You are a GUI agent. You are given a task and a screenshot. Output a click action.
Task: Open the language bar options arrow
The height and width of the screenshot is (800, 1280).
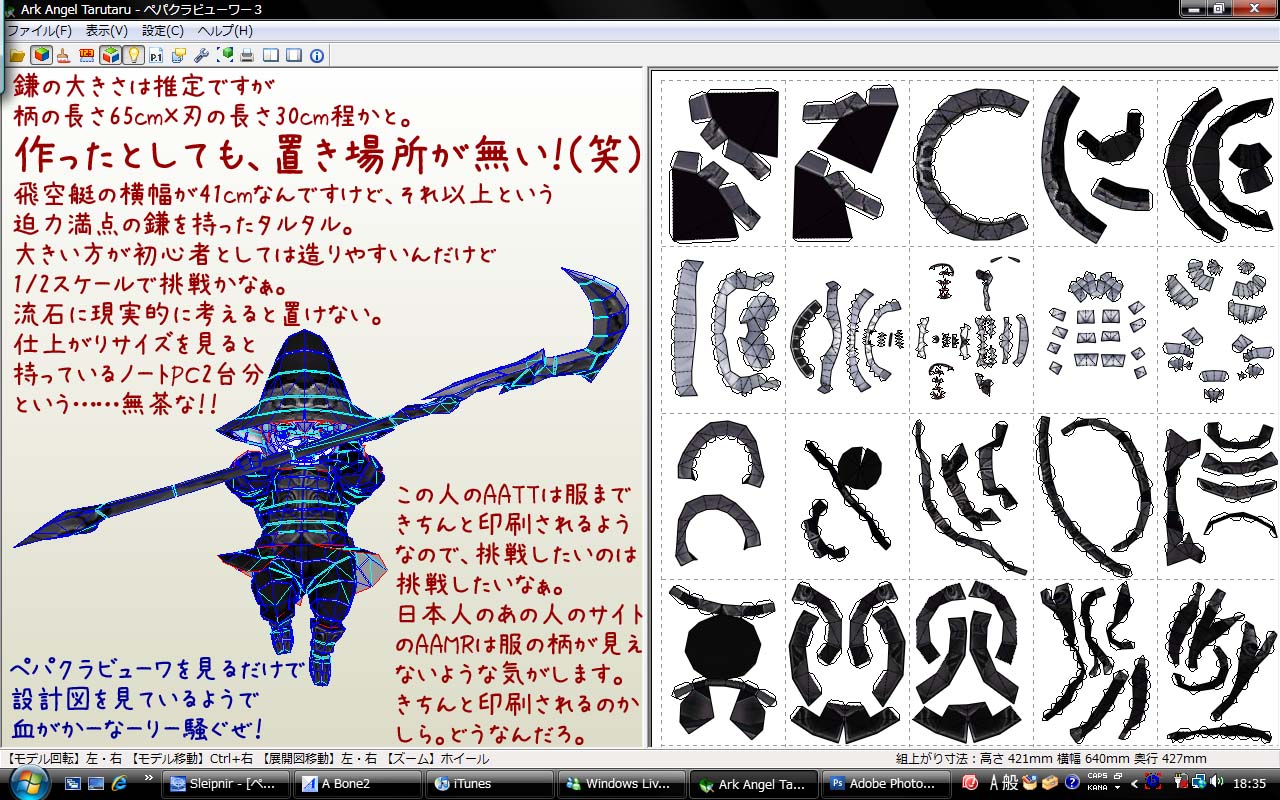pyautogui.click(x=1116, y=788)
